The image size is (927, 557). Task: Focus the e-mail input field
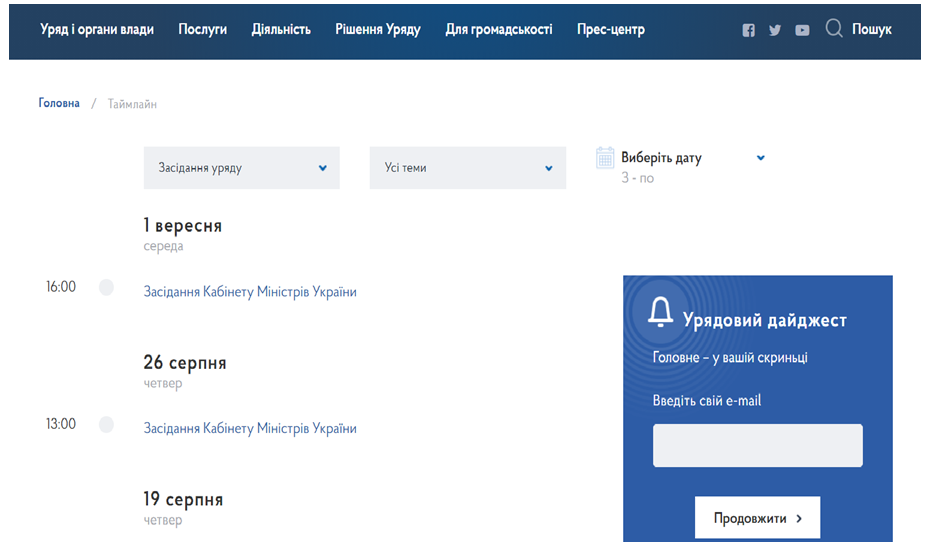click(757, 445)
